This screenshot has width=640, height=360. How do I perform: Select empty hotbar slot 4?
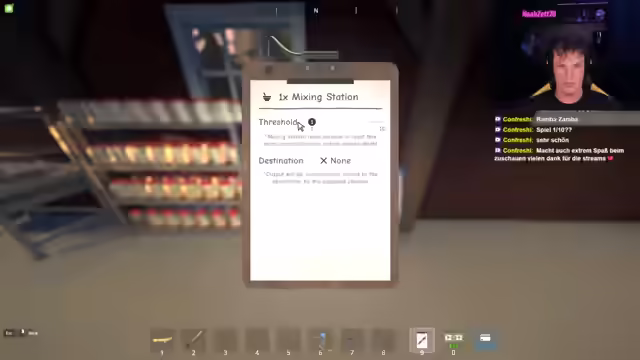click(x=257, y=340)
